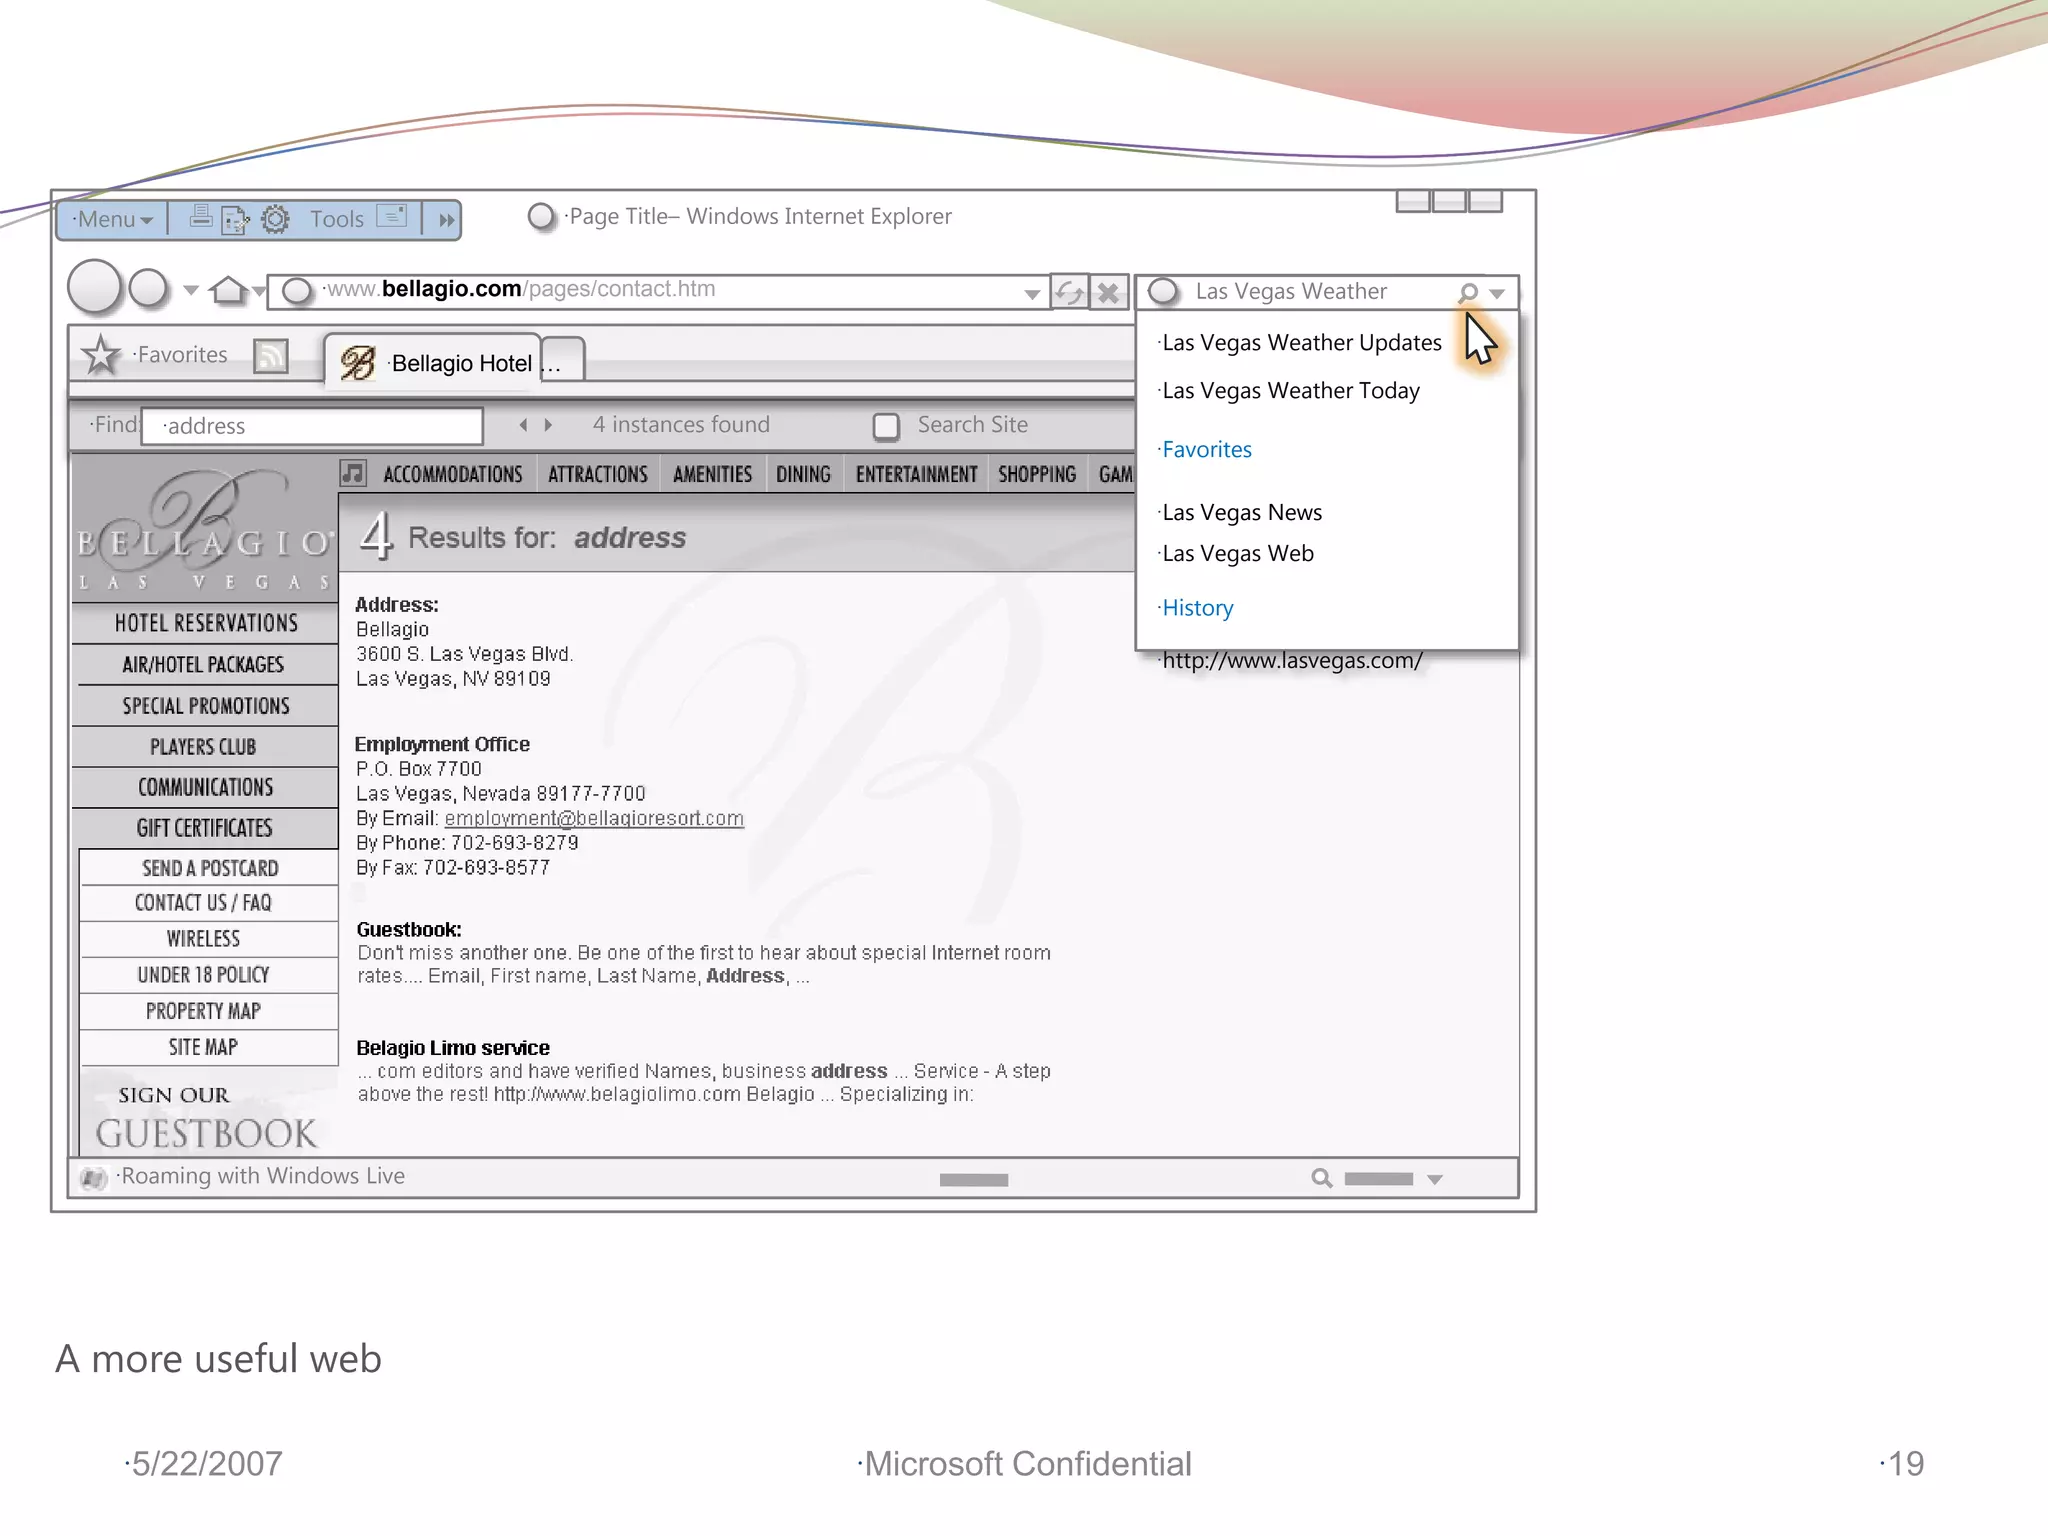Click the refresh icon beside address bar
Screen dimensions: 2048x1536
click(x=1069, y=293)
